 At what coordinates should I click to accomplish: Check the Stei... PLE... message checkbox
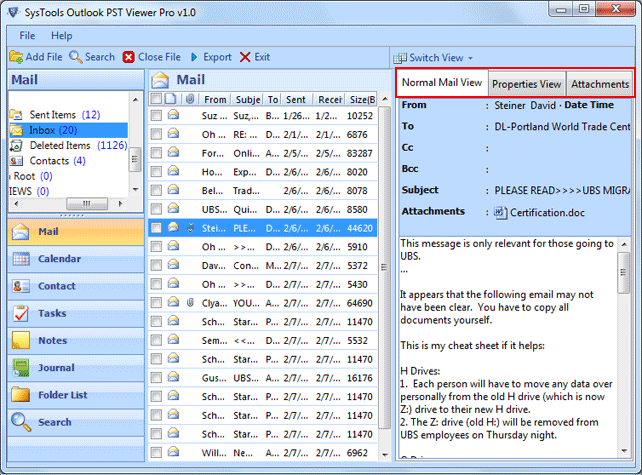coord(156,228)
